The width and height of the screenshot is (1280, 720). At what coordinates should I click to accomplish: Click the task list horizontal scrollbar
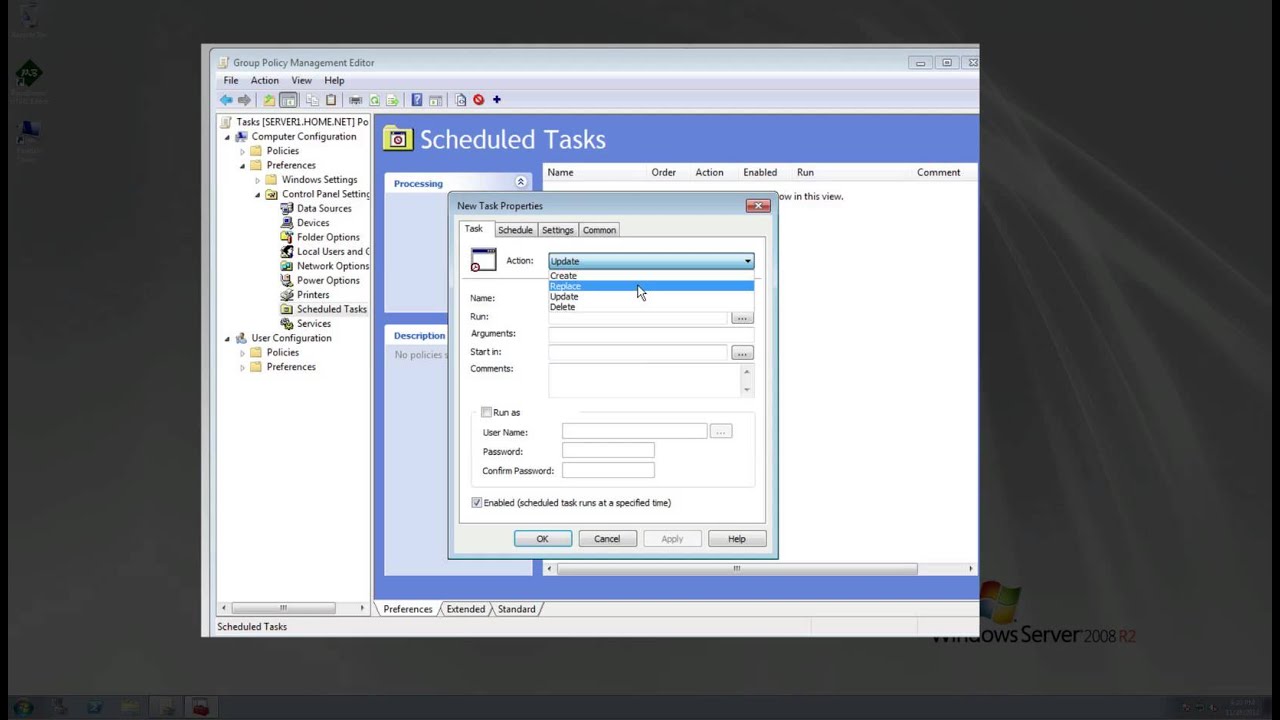[x=759, y=569]
